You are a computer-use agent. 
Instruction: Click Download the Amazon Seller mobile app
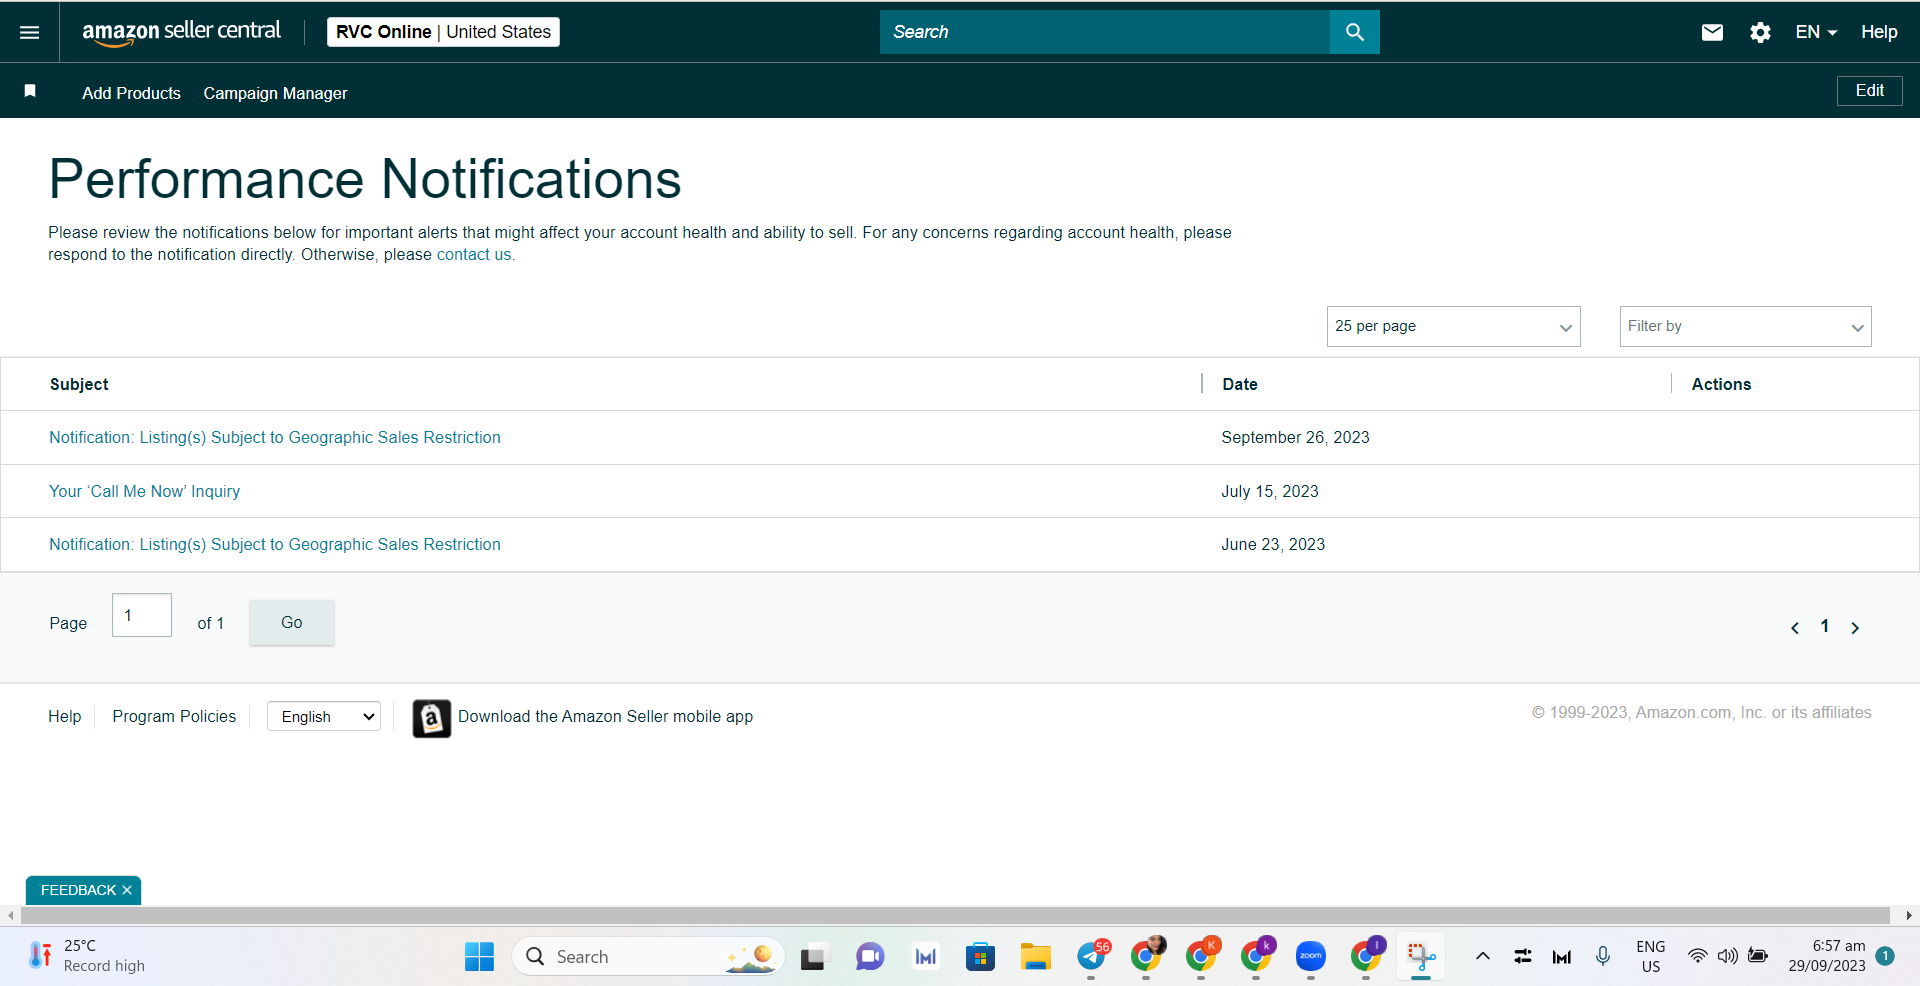pyautogui.click(x=605, y=716)
